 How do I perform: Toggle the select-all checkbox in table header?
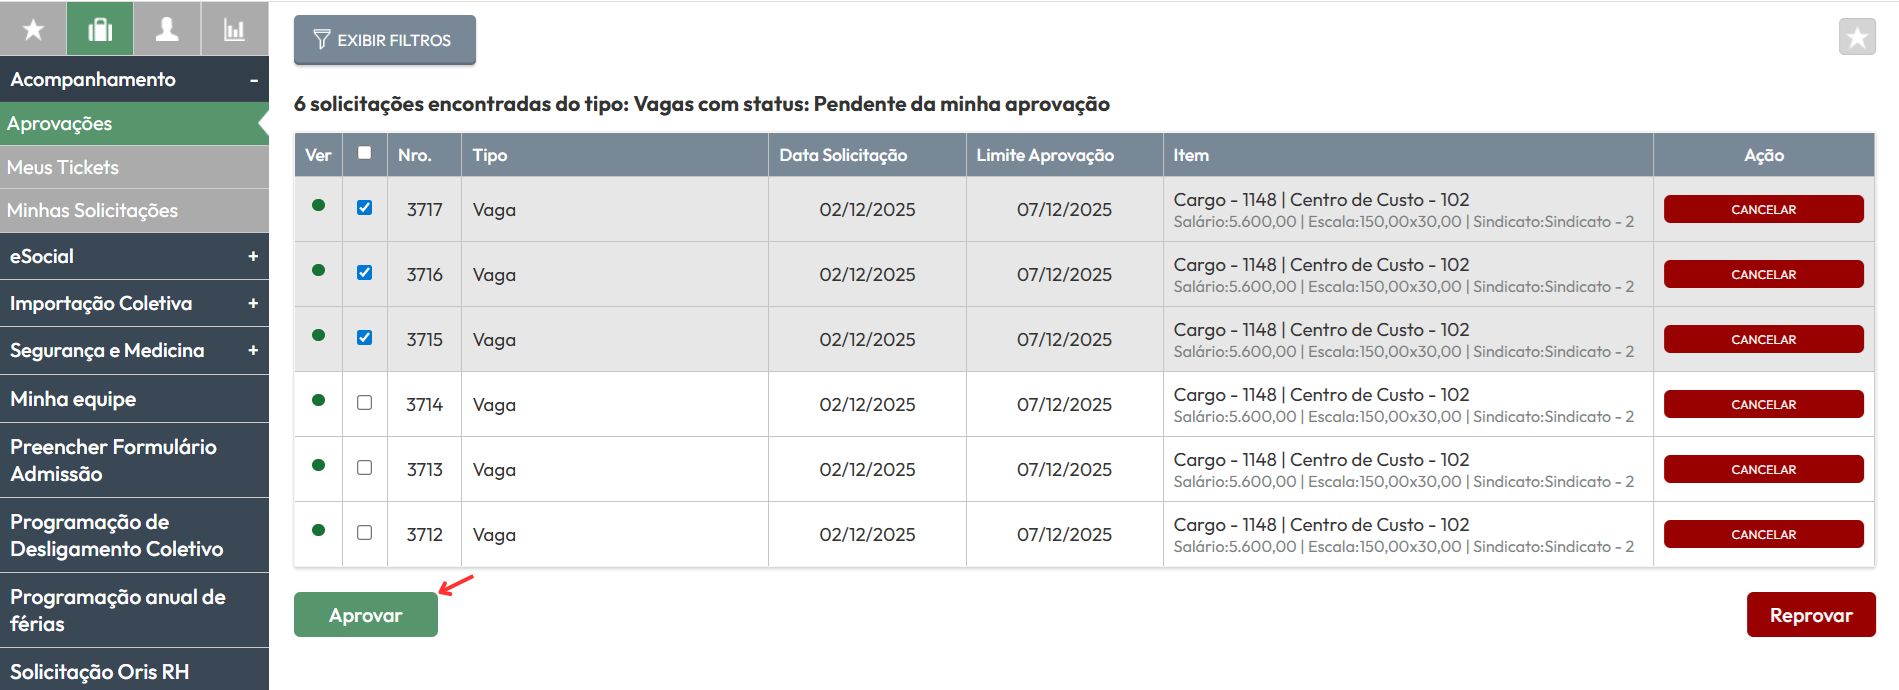(x=364, y=153)
